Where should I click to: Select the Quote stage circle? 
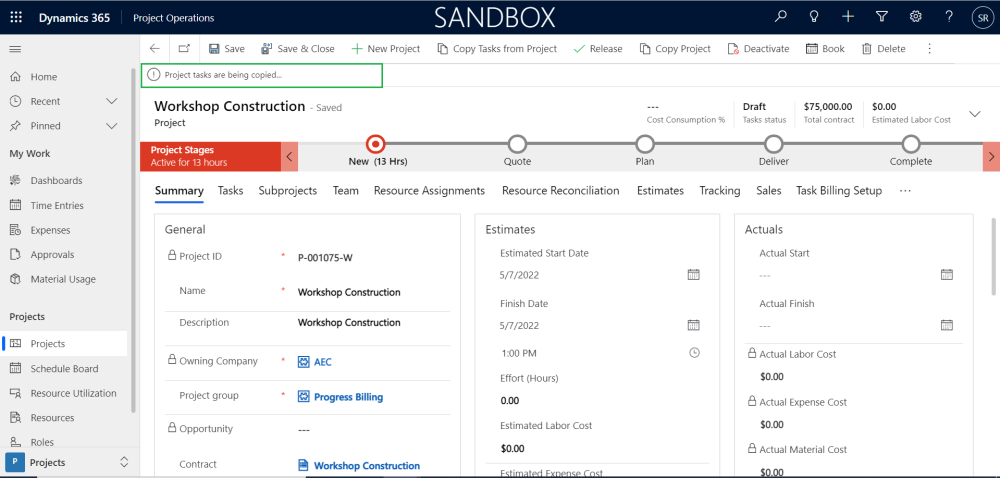[517, 144]
